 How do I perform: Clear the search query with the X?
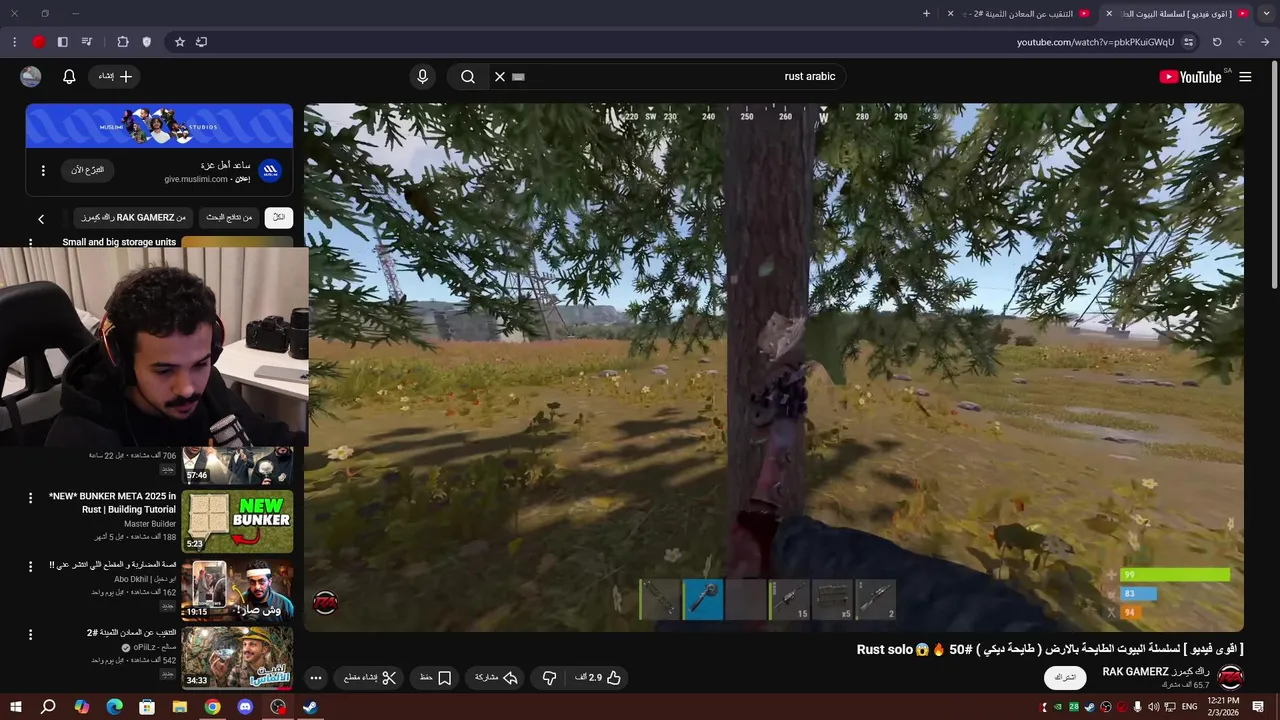tap(500, 77)
